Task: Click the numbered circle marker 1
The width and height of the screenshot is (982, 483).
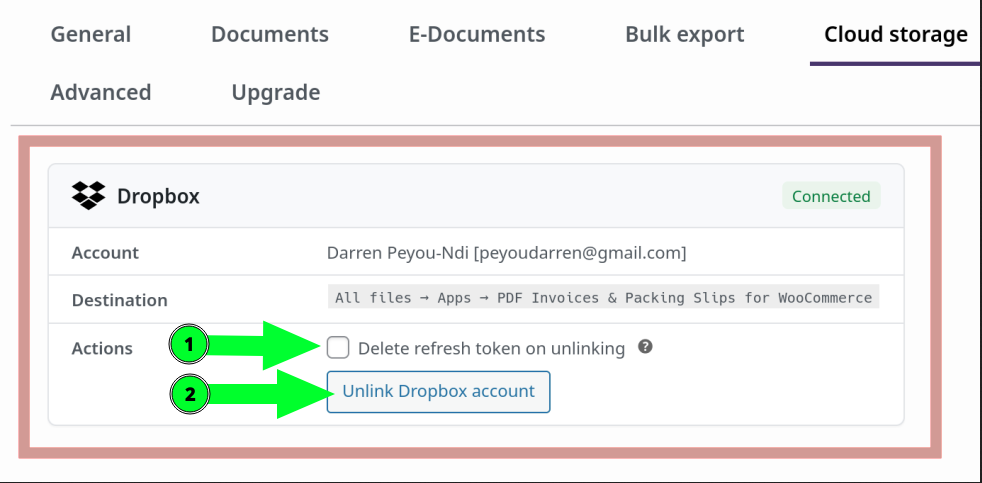Action: (189, 346)
